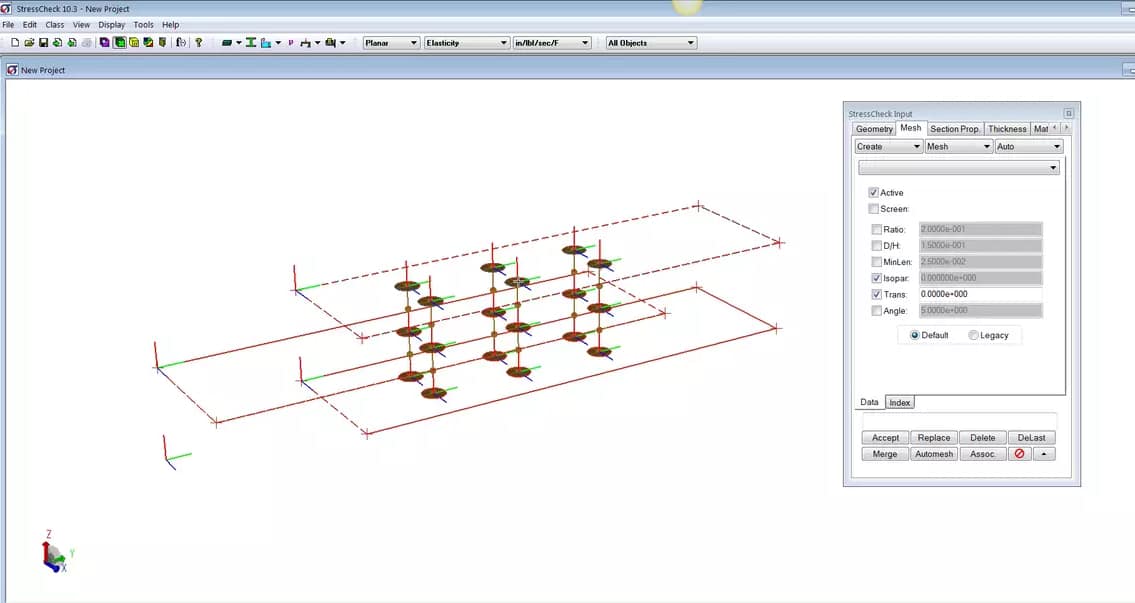Open an existing project via the folder icon
The image size is (1135, 603).
click(28, 43)
